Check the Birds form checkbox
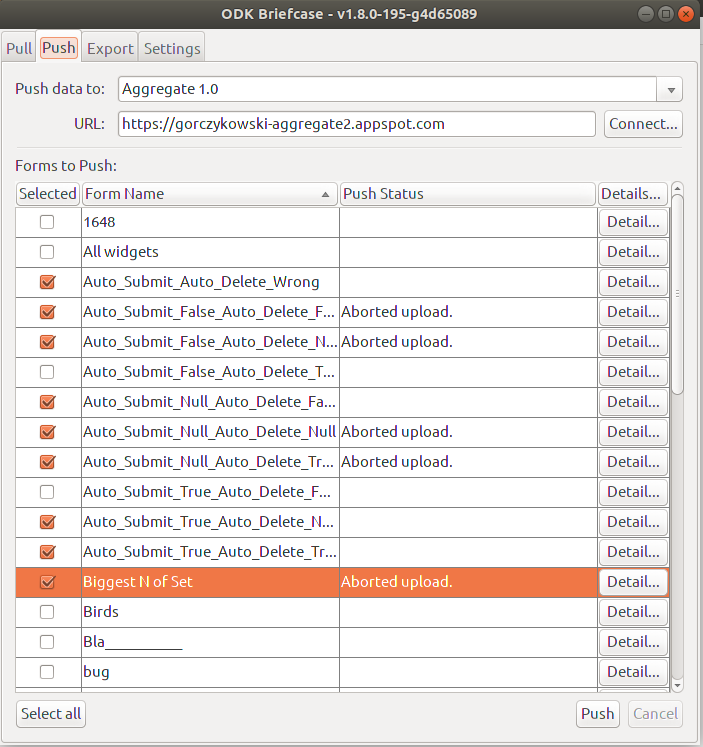 coord(47,612)
